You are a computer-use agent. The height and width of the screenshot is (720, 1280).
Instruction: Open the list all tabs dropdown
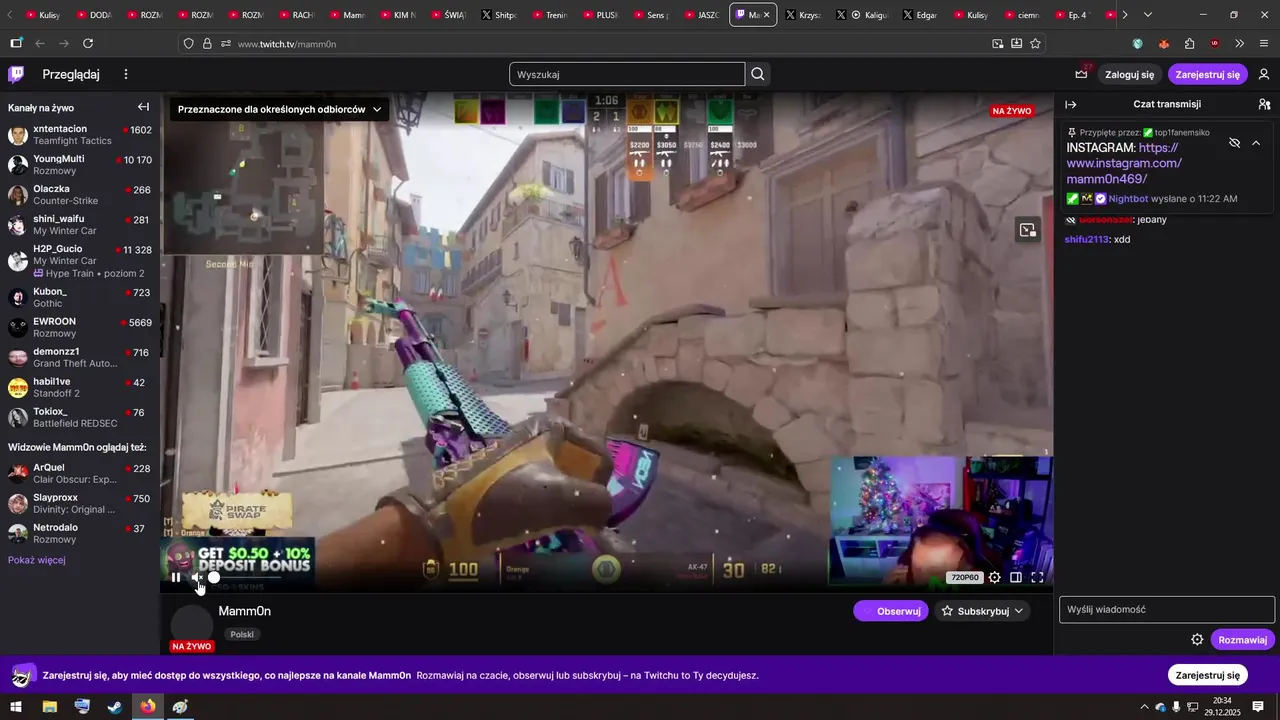pos(1147,15)
